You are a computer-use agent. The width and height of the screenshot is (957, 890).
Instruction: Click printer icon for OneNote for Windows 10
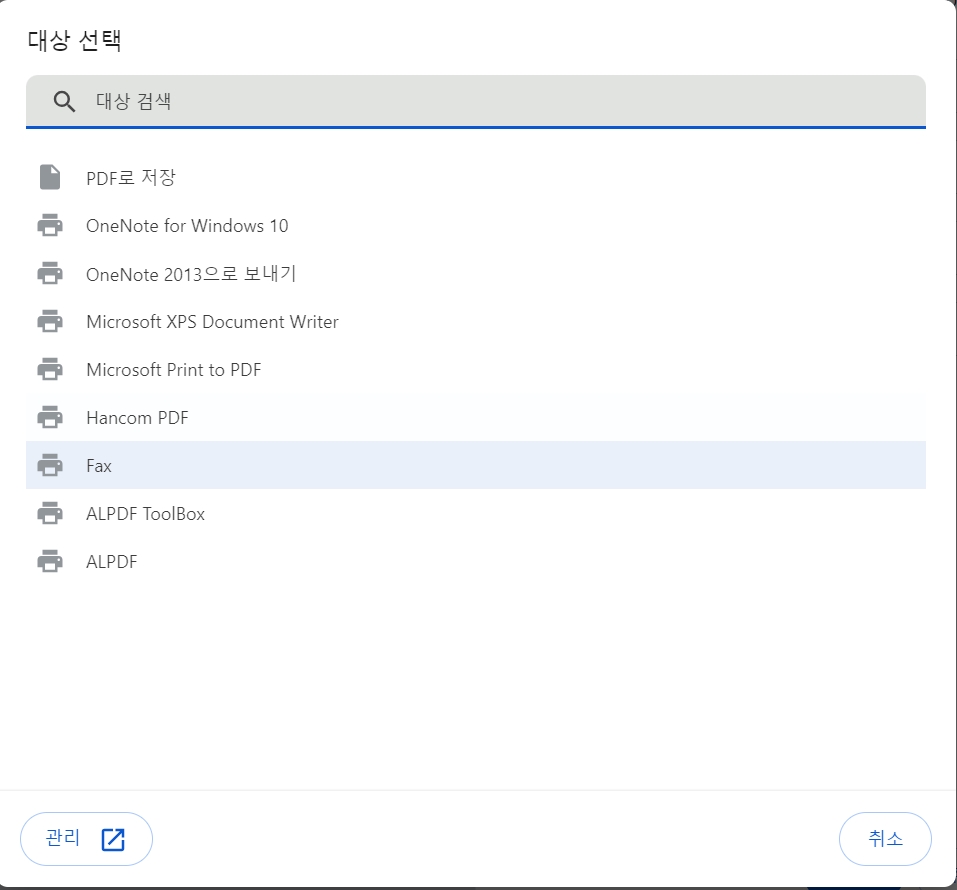(x=50, y=225)
